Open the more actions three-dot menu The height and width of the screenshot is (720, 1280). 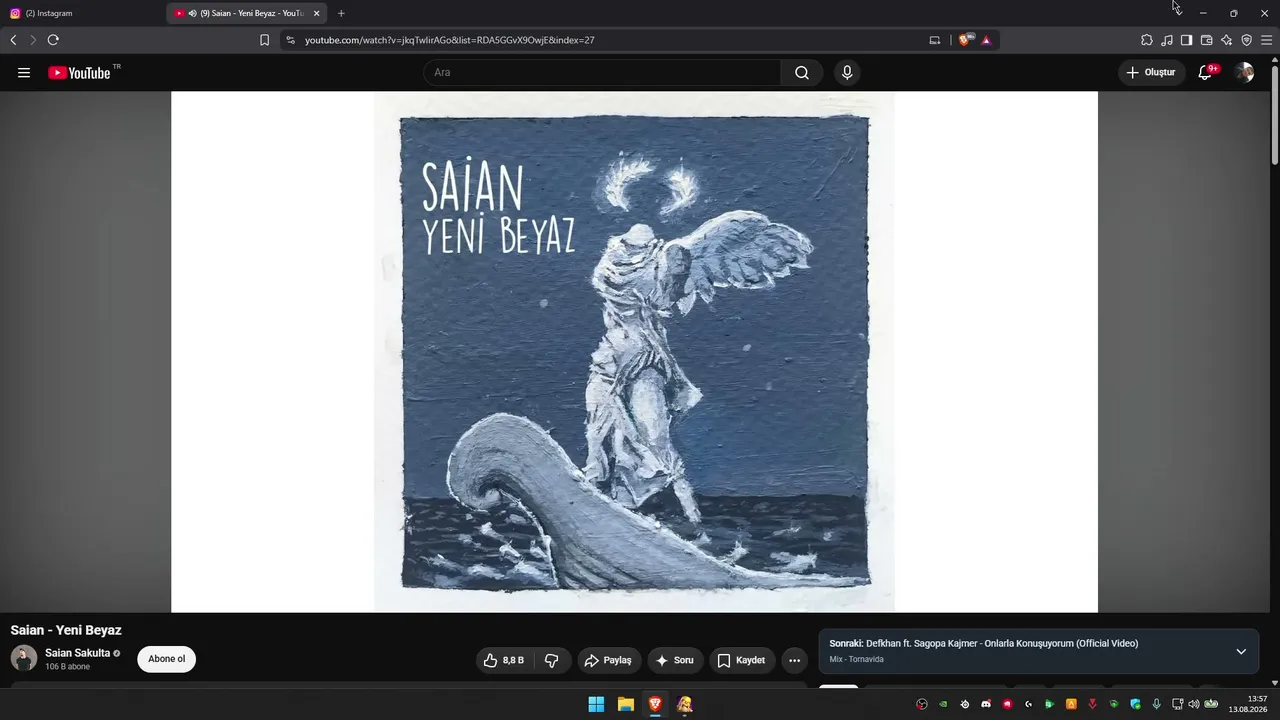point(794,660)
